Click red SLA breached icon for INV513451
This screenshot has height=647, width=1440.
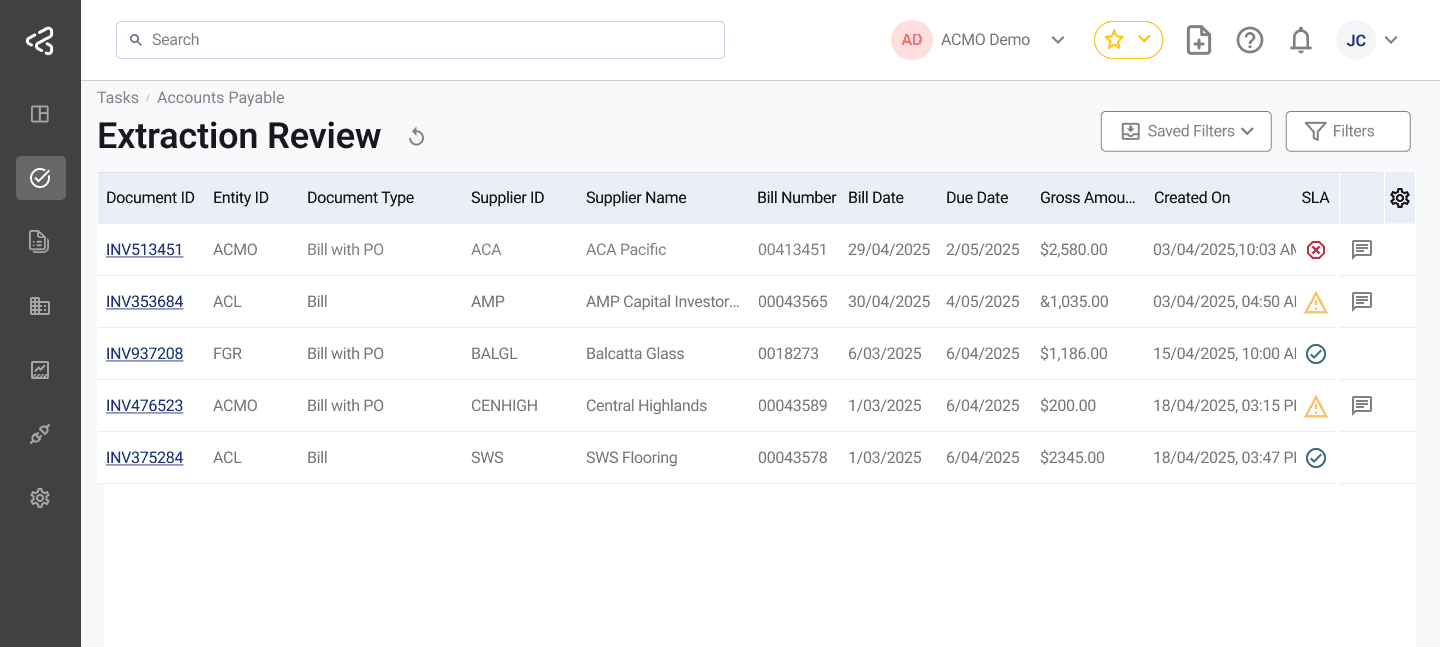click(1316, 250)
